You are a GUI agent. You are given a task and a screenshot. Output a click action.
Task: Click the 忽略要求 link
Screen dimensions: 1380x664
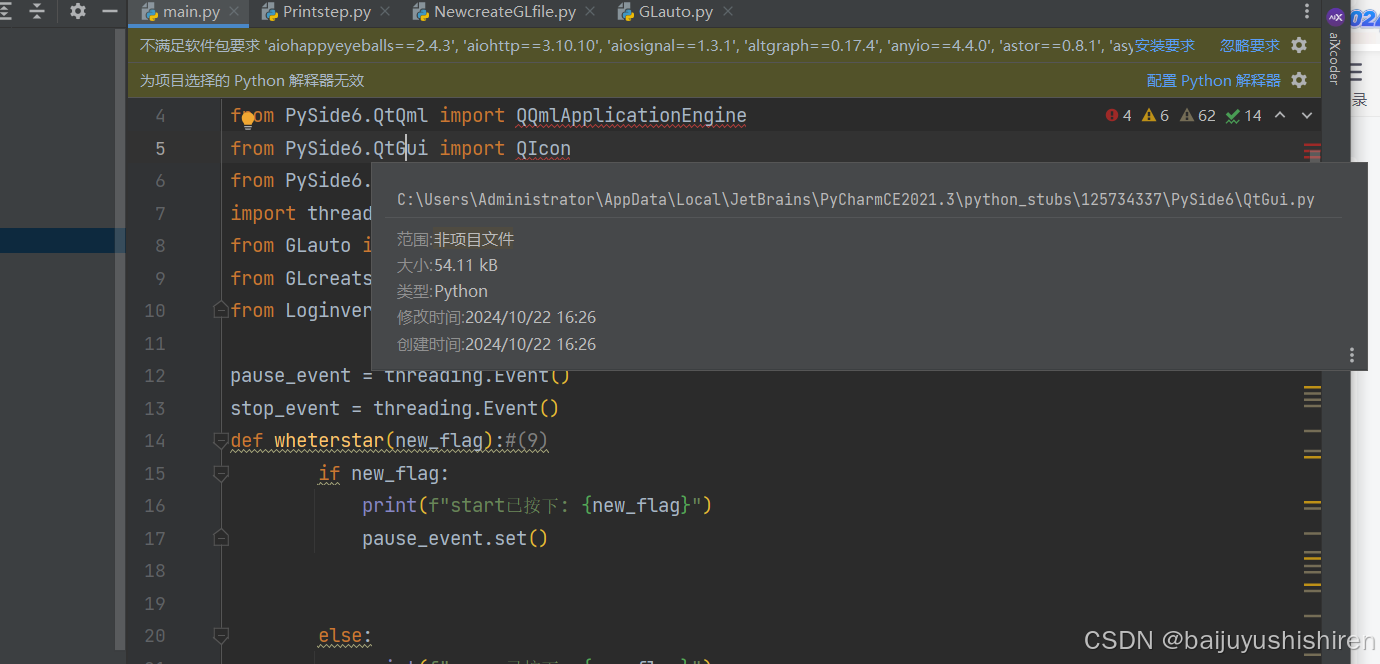coord(1250,45)
